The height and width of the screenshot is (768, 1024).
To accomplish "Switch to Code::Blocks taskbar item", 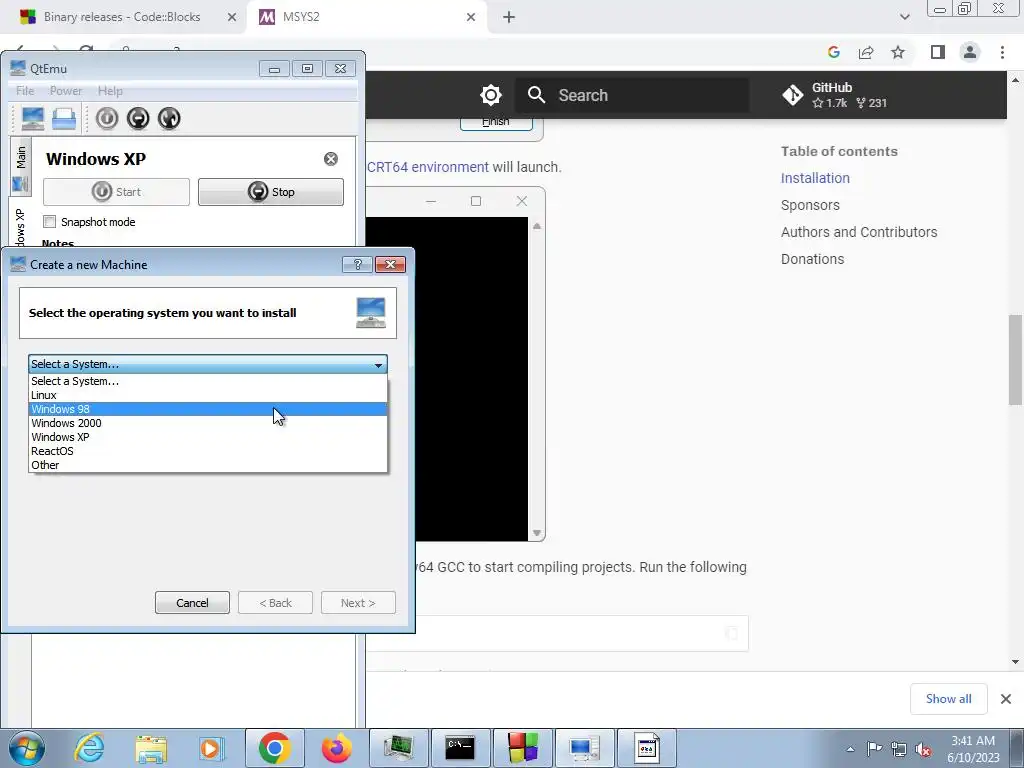I will (522, 748).
